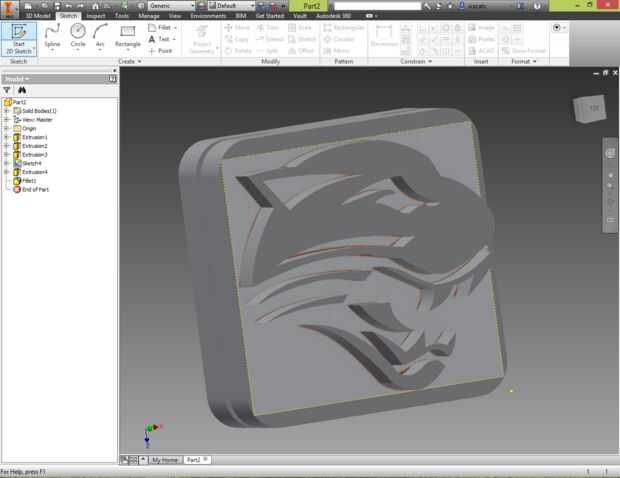Viewport: 620px width, 478px height.
Task: Close the model browser panel
Action: click(115, 70)
